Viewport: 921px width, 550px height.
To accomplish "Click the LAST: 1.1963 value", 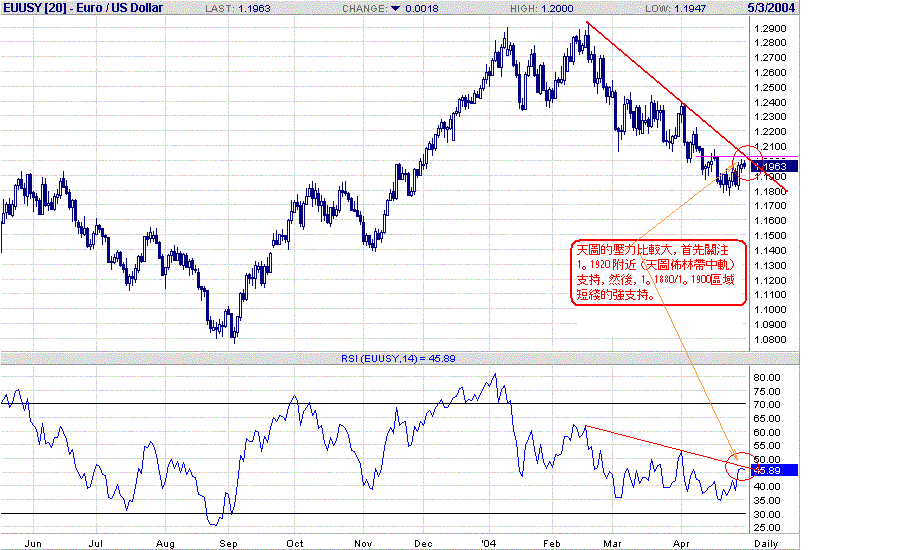I will coord(238,9).
